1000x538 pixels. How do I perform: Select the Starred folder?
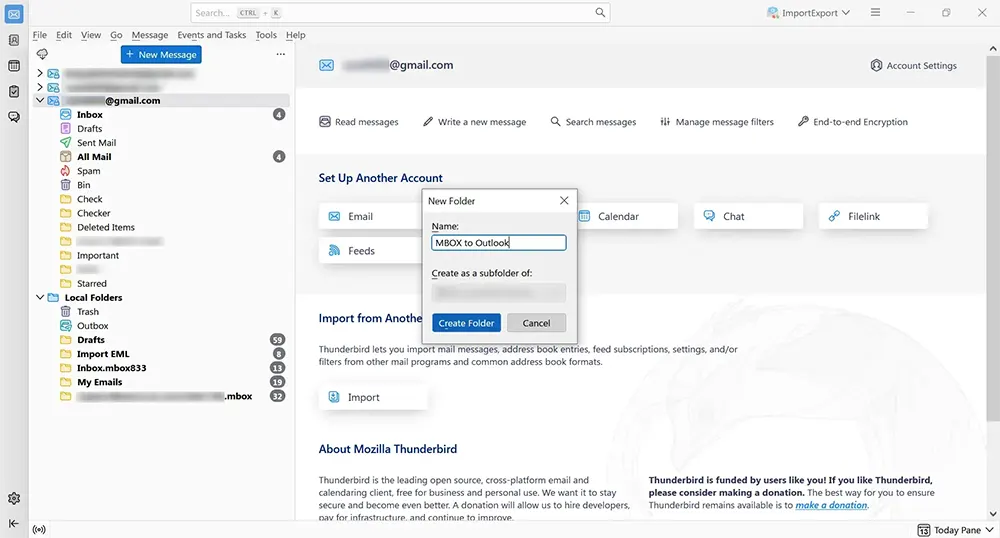92,284
